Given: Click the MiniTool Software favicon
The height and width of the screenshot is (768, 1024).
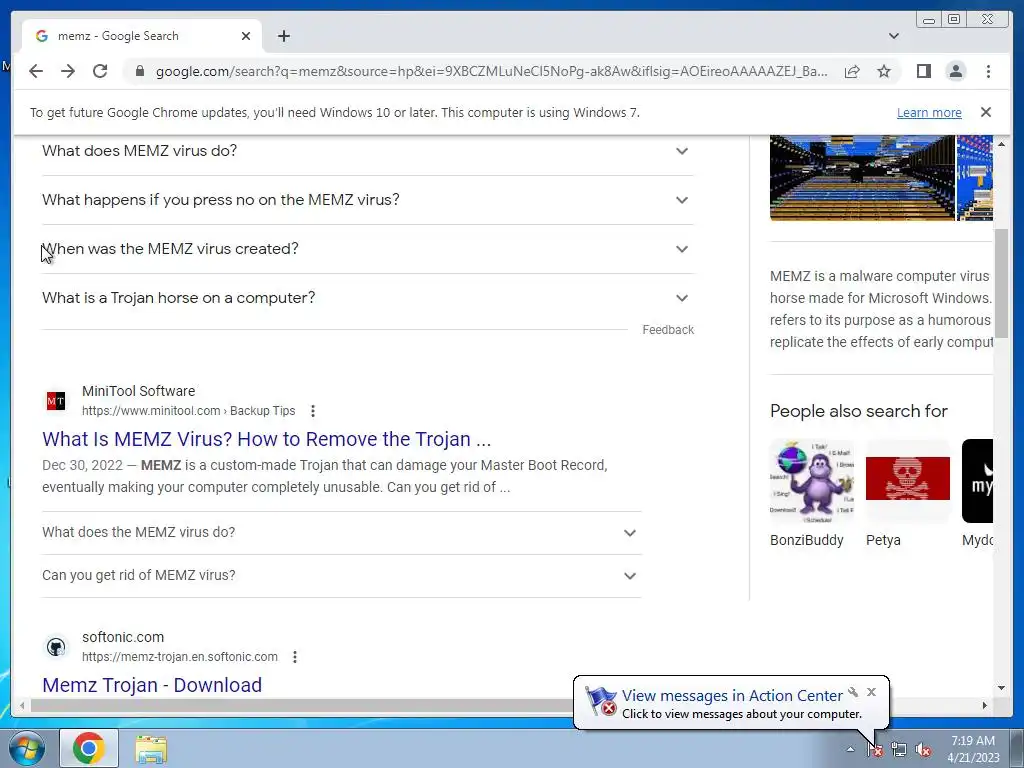Looking at the screenshot, I should point(56,400).
